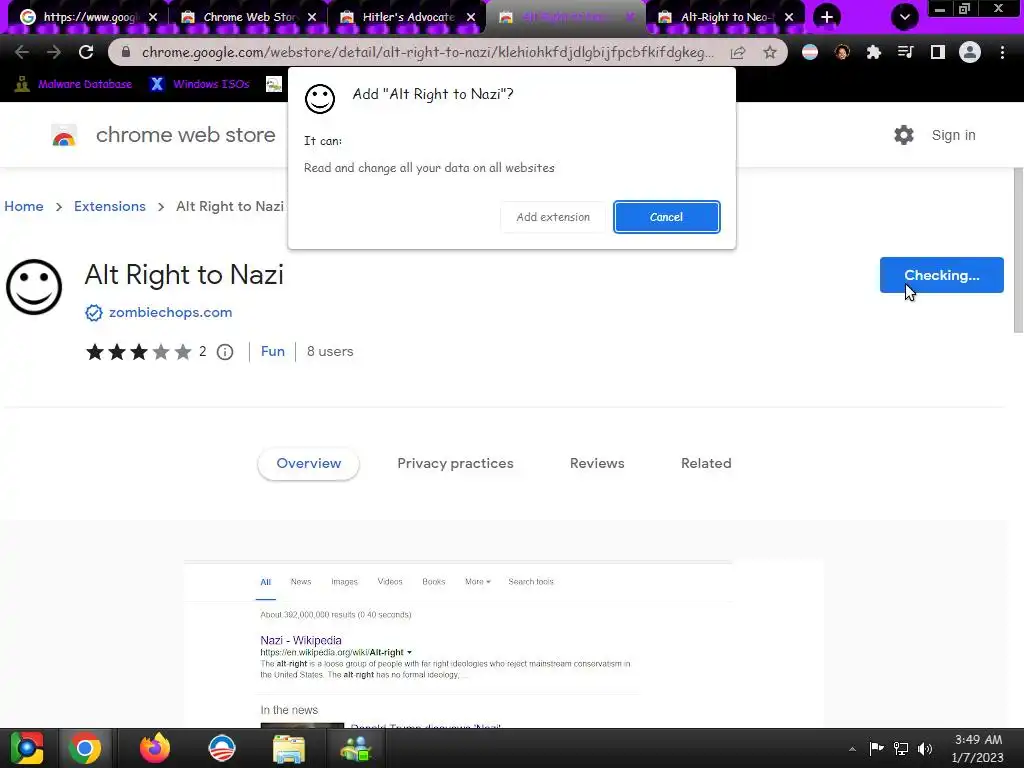Click the rating info icon
Screen dimensions: 1024x768
[225, 352]
